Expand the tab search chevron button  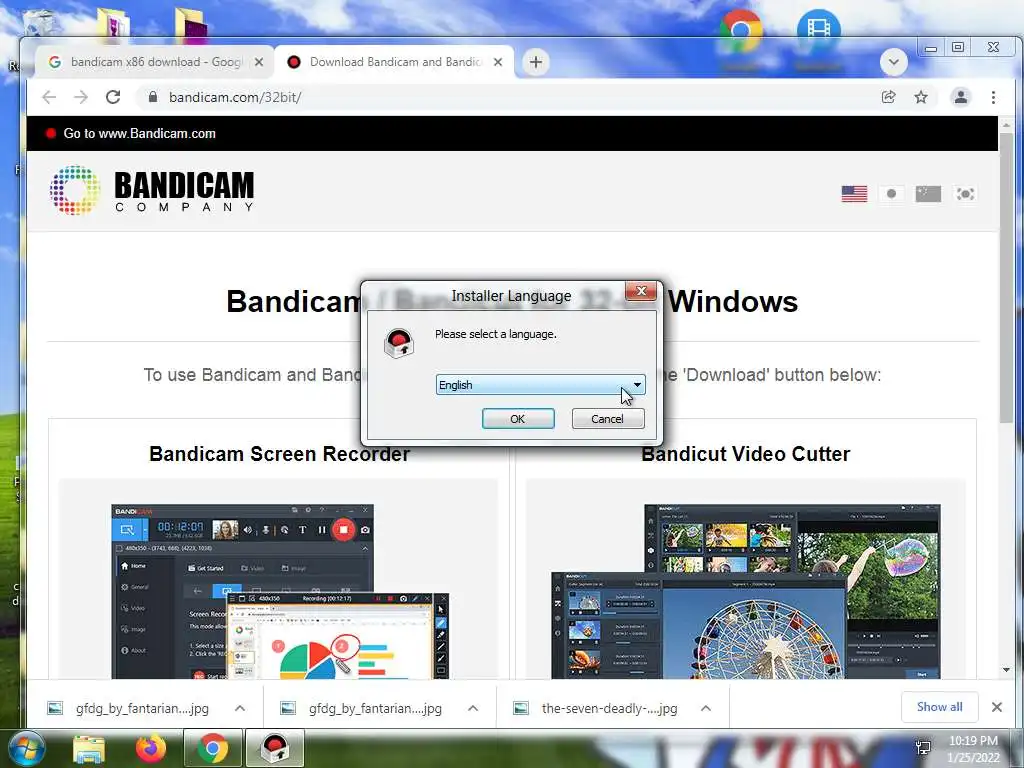coord(893,62)
